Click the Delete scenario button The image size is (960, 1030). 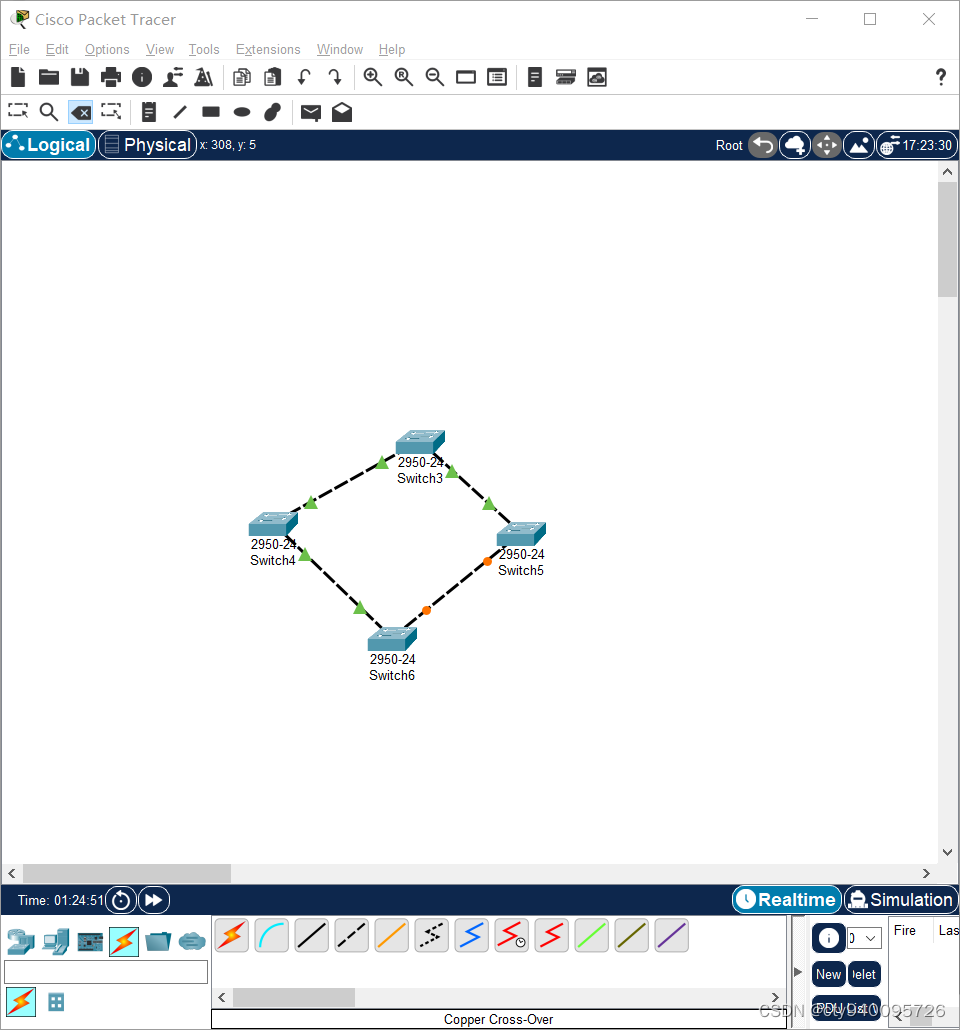(864, 974)
